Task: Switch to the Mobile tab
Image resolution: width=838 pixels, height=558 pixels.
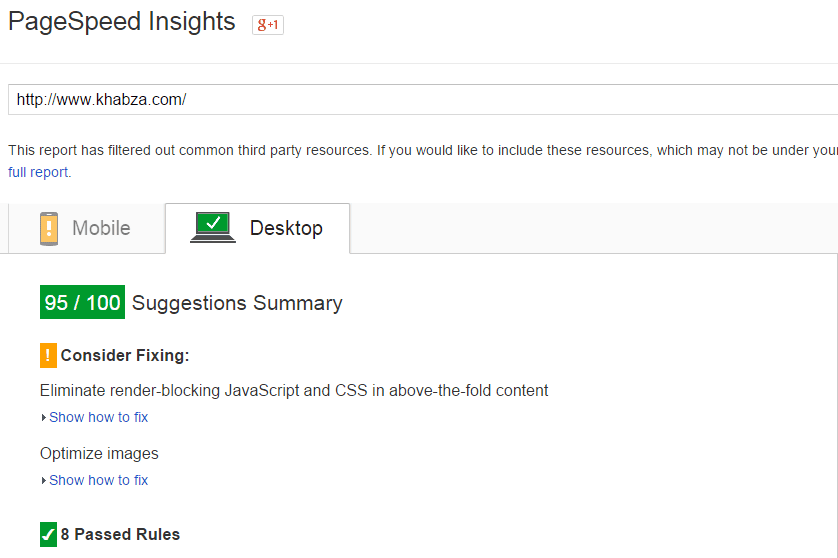Action: [87, 228]
